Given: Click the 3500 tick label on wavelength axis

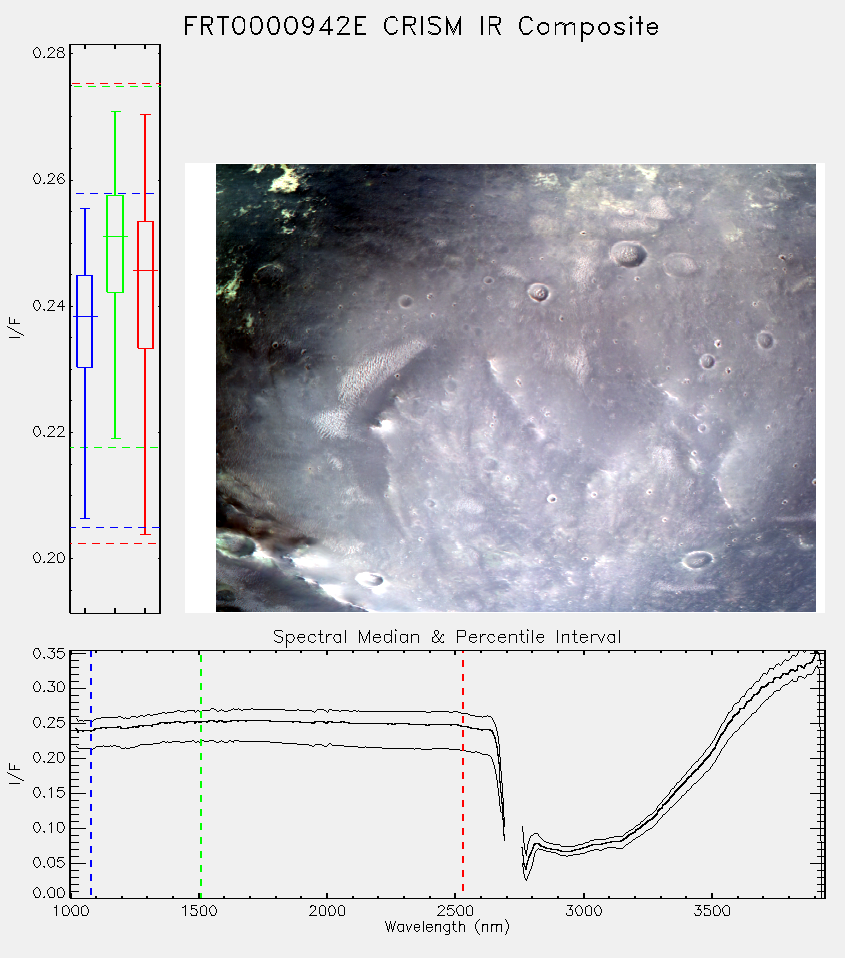Looking at the screenshot, I should pyautogui.click(x=712, y=912).
